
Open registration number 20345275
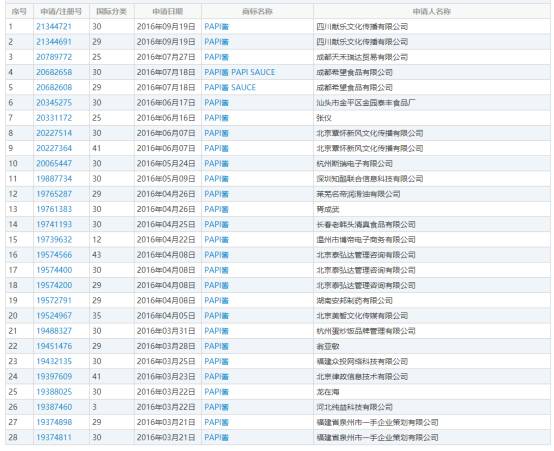click(54, 102)
